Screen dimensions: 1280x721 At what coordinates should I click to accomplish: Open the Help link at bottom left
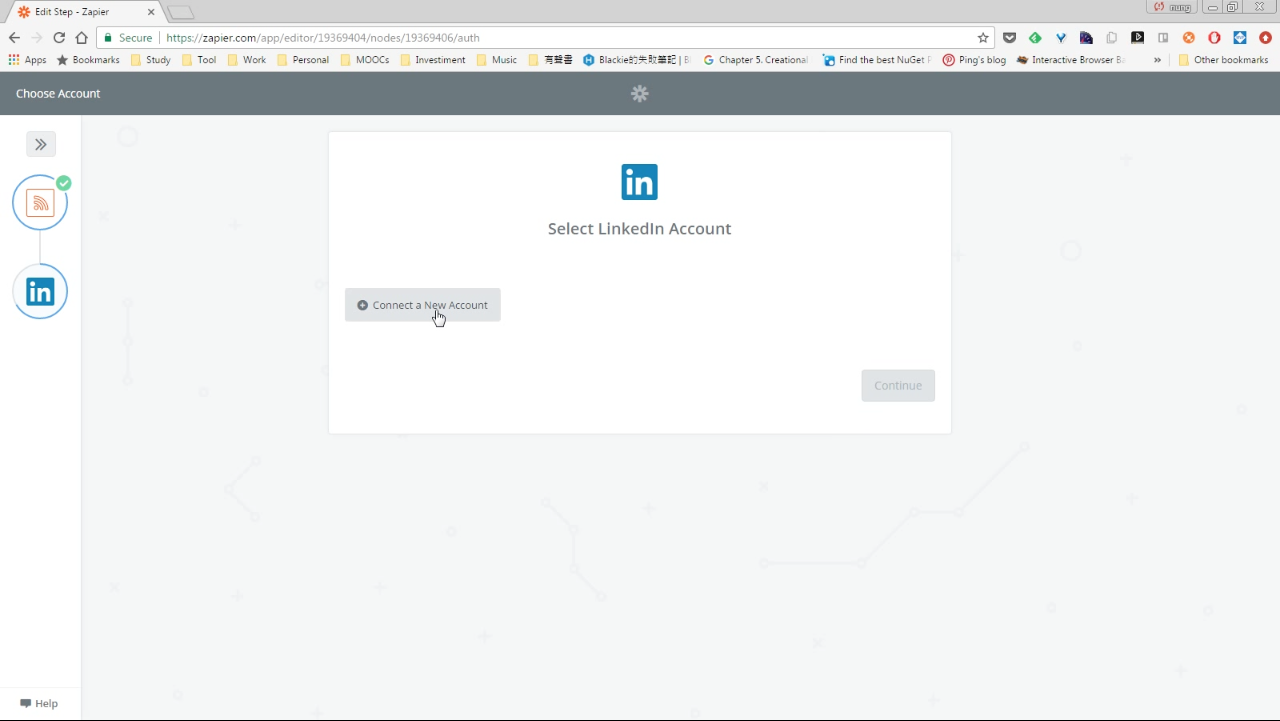click(39, 703)
